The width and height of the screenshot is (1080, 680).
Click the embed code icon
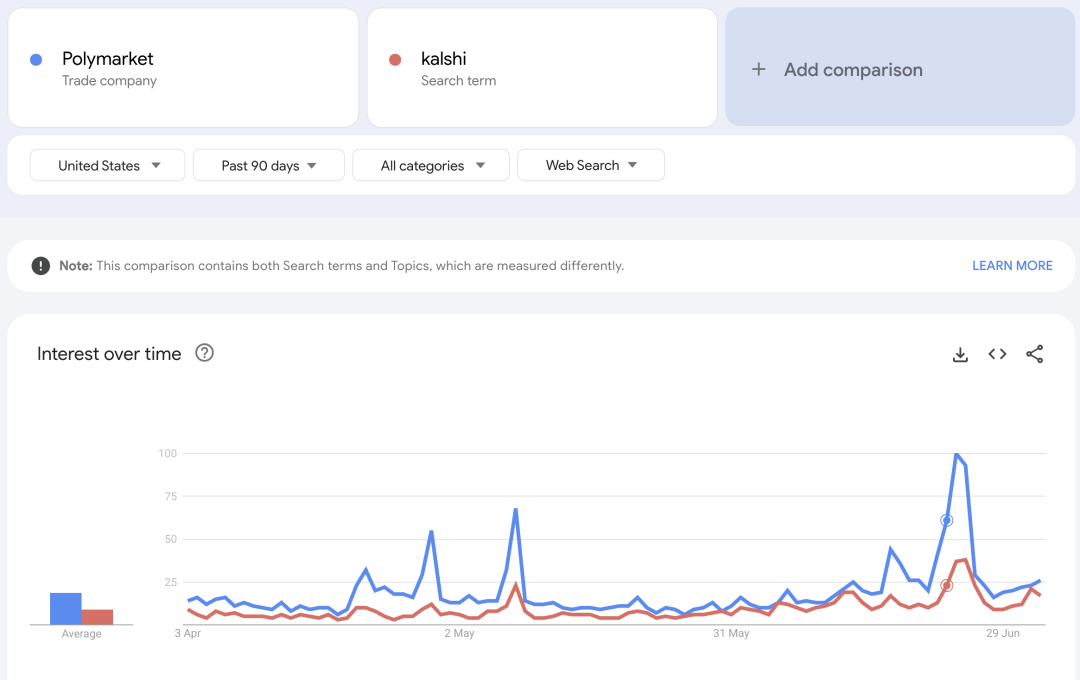click(x=997, y=354)
